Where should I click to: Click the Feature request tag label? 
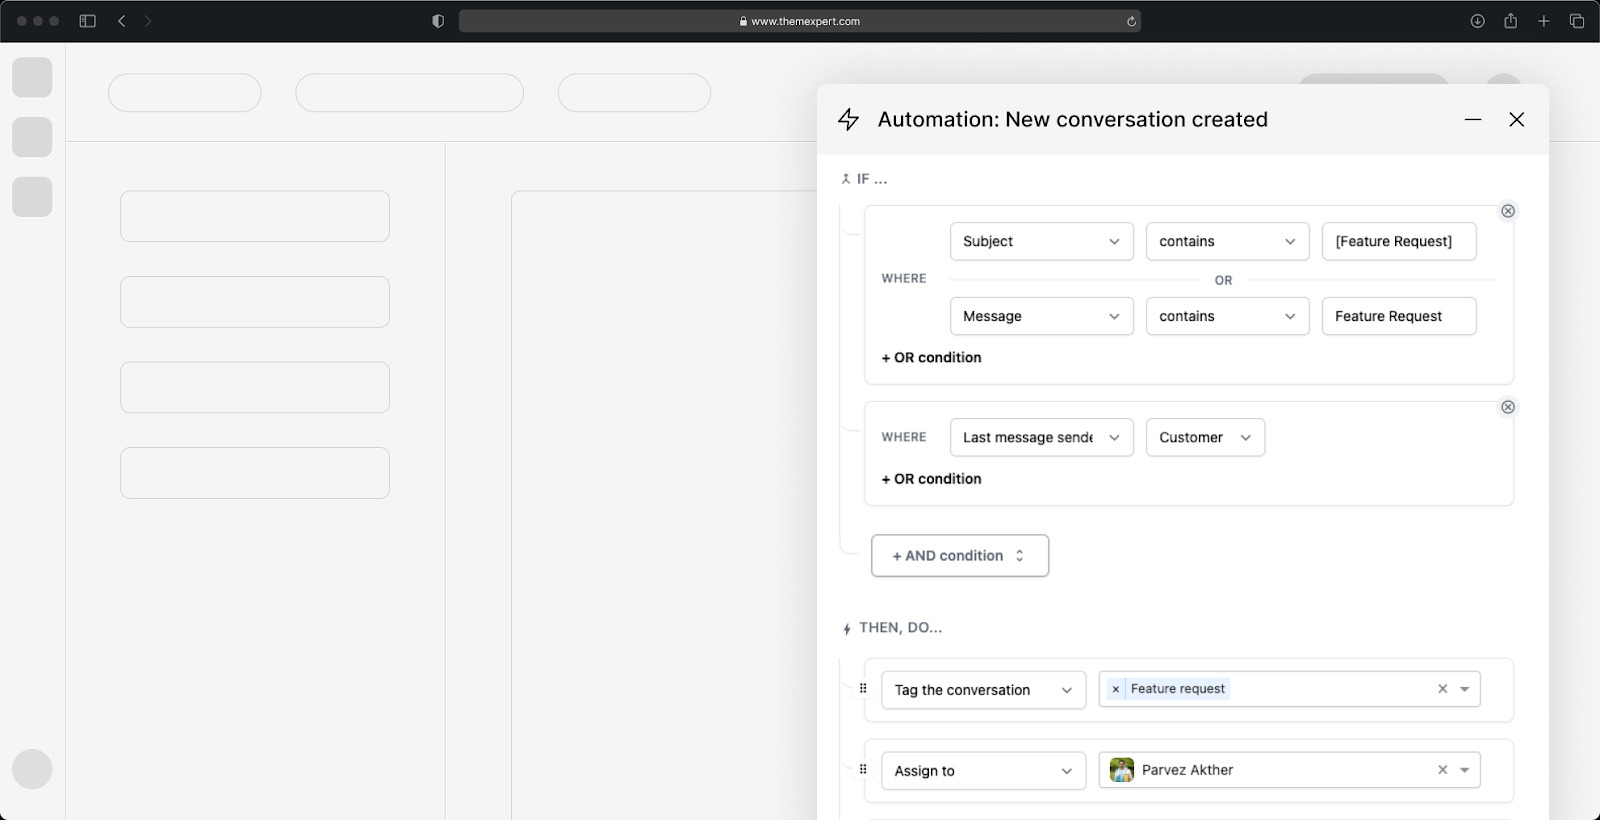(x=1177, y=689)
